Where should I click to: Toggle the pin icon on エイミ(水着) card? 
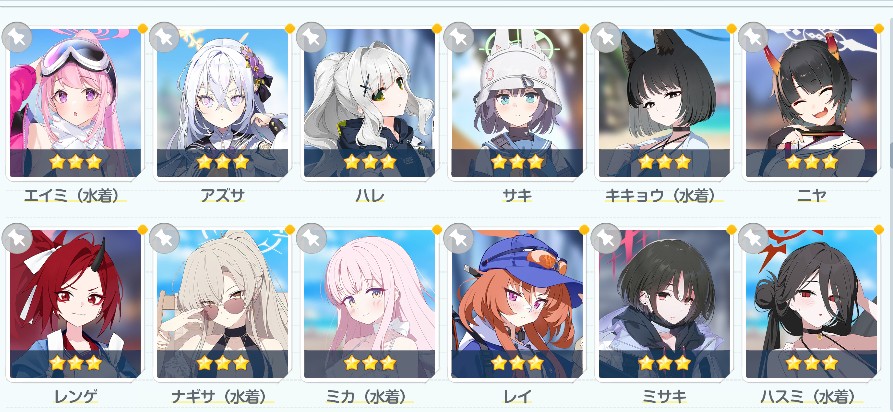[17, 38]
